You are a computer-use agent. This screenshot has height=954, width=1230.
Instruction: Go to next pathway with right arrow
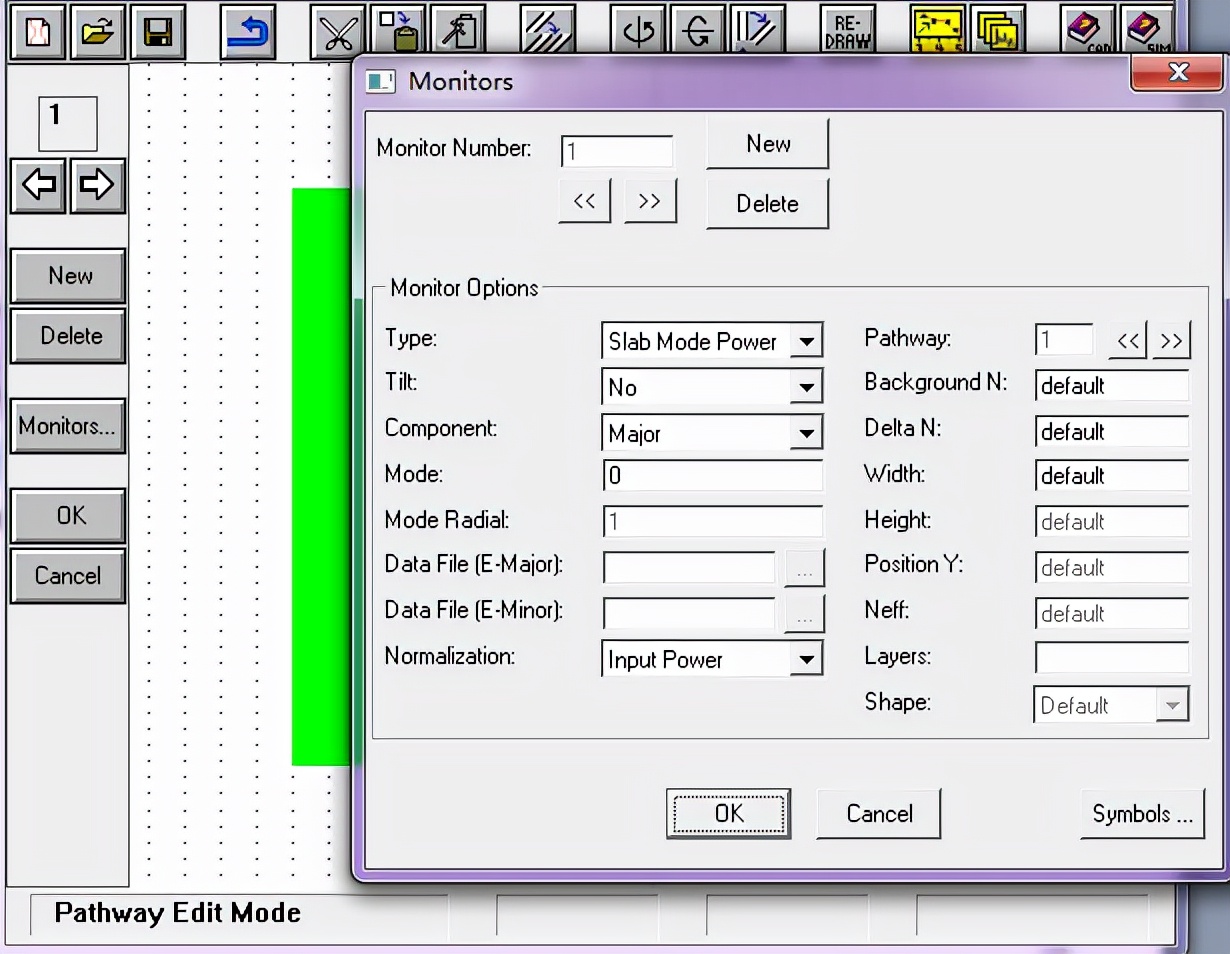97,185
